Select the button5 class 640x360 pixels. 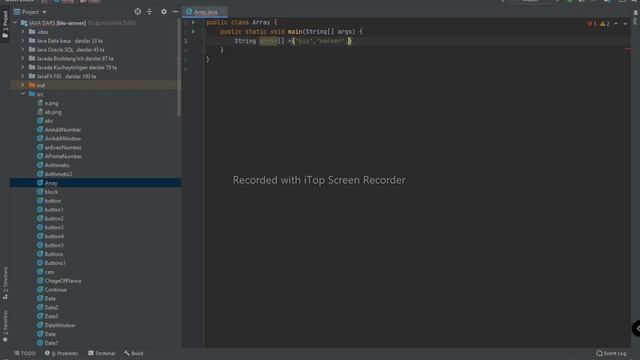point(50,245)
